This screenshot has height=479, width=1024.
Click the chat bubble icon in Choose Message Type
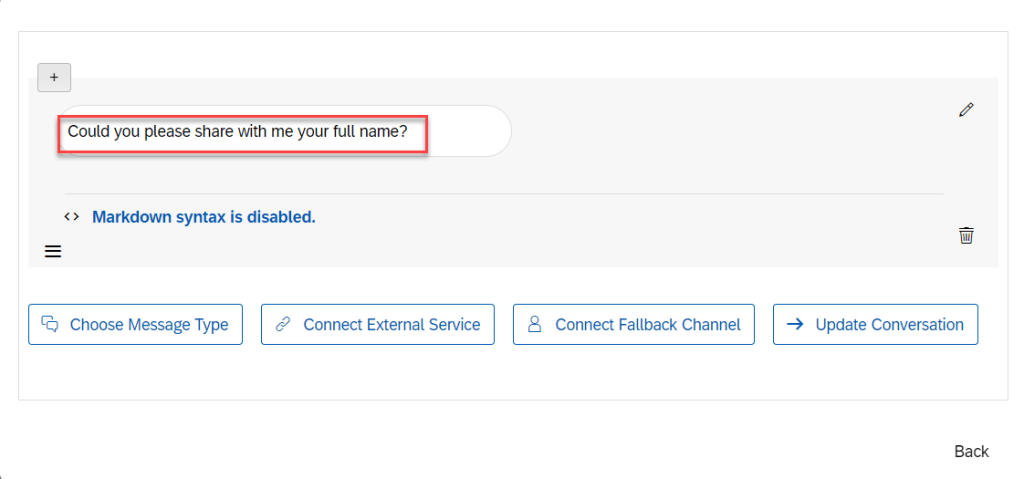coord(50,324)
